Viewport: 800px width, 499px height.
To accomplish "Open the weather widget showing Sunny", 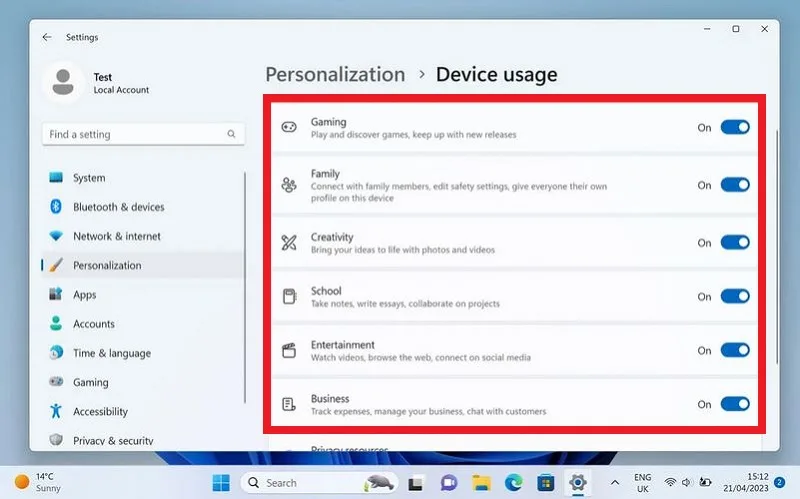I will (x=38, y=482).
